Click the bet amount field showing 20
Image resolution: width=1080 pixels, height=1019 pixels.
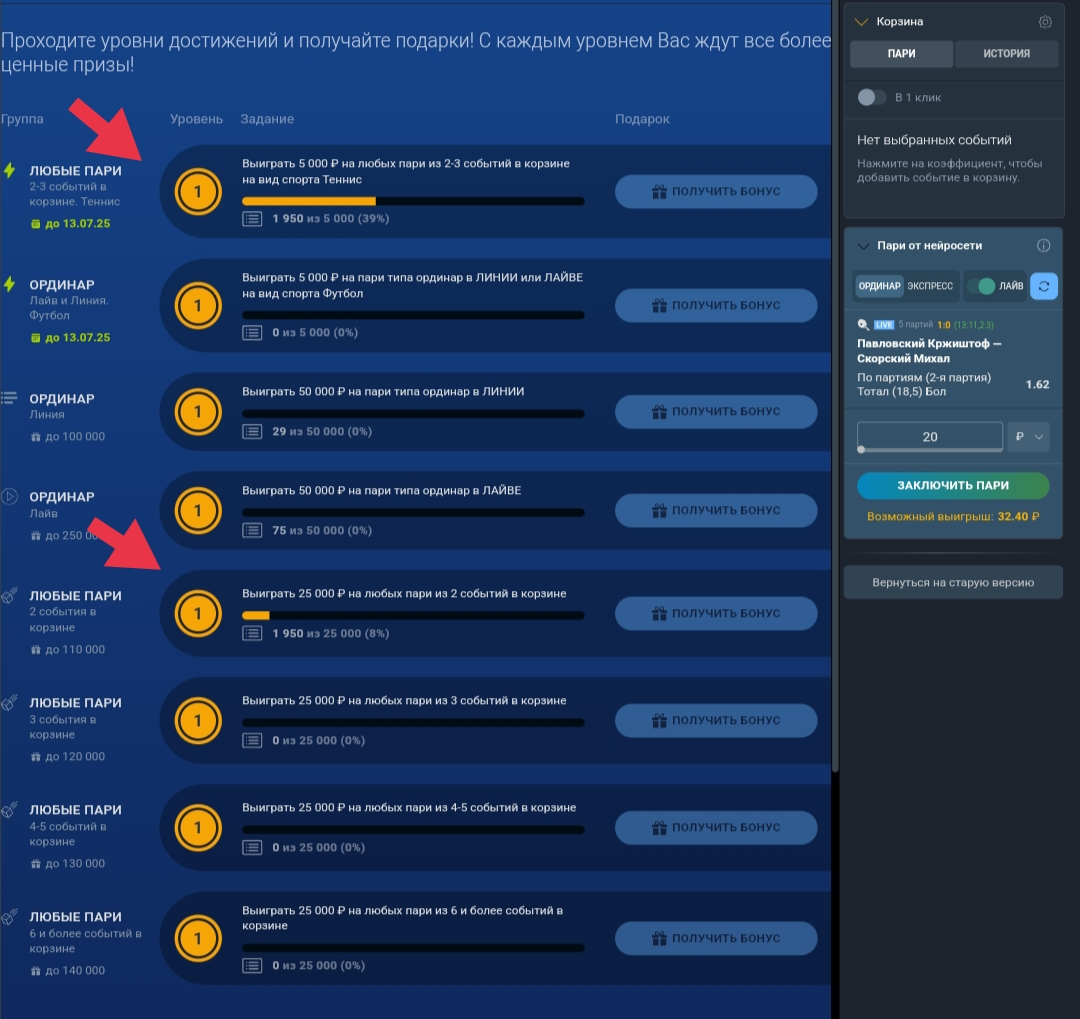tap(929, 436)
